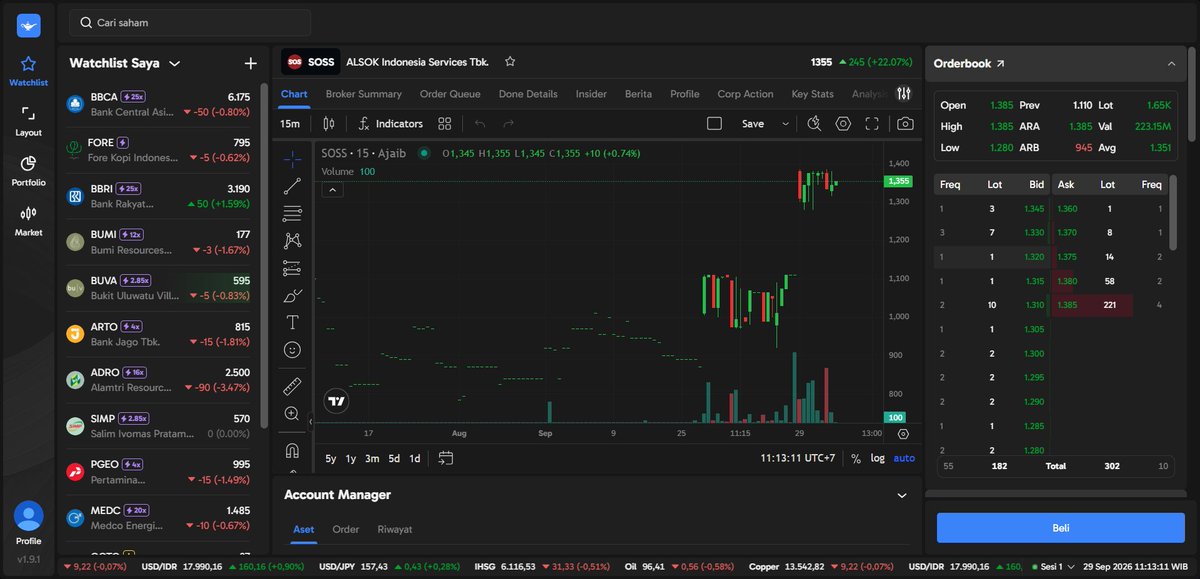Open the Order Queue tab
The width and height of the screenshot is (1200, 579).
[x=450, y=94]
